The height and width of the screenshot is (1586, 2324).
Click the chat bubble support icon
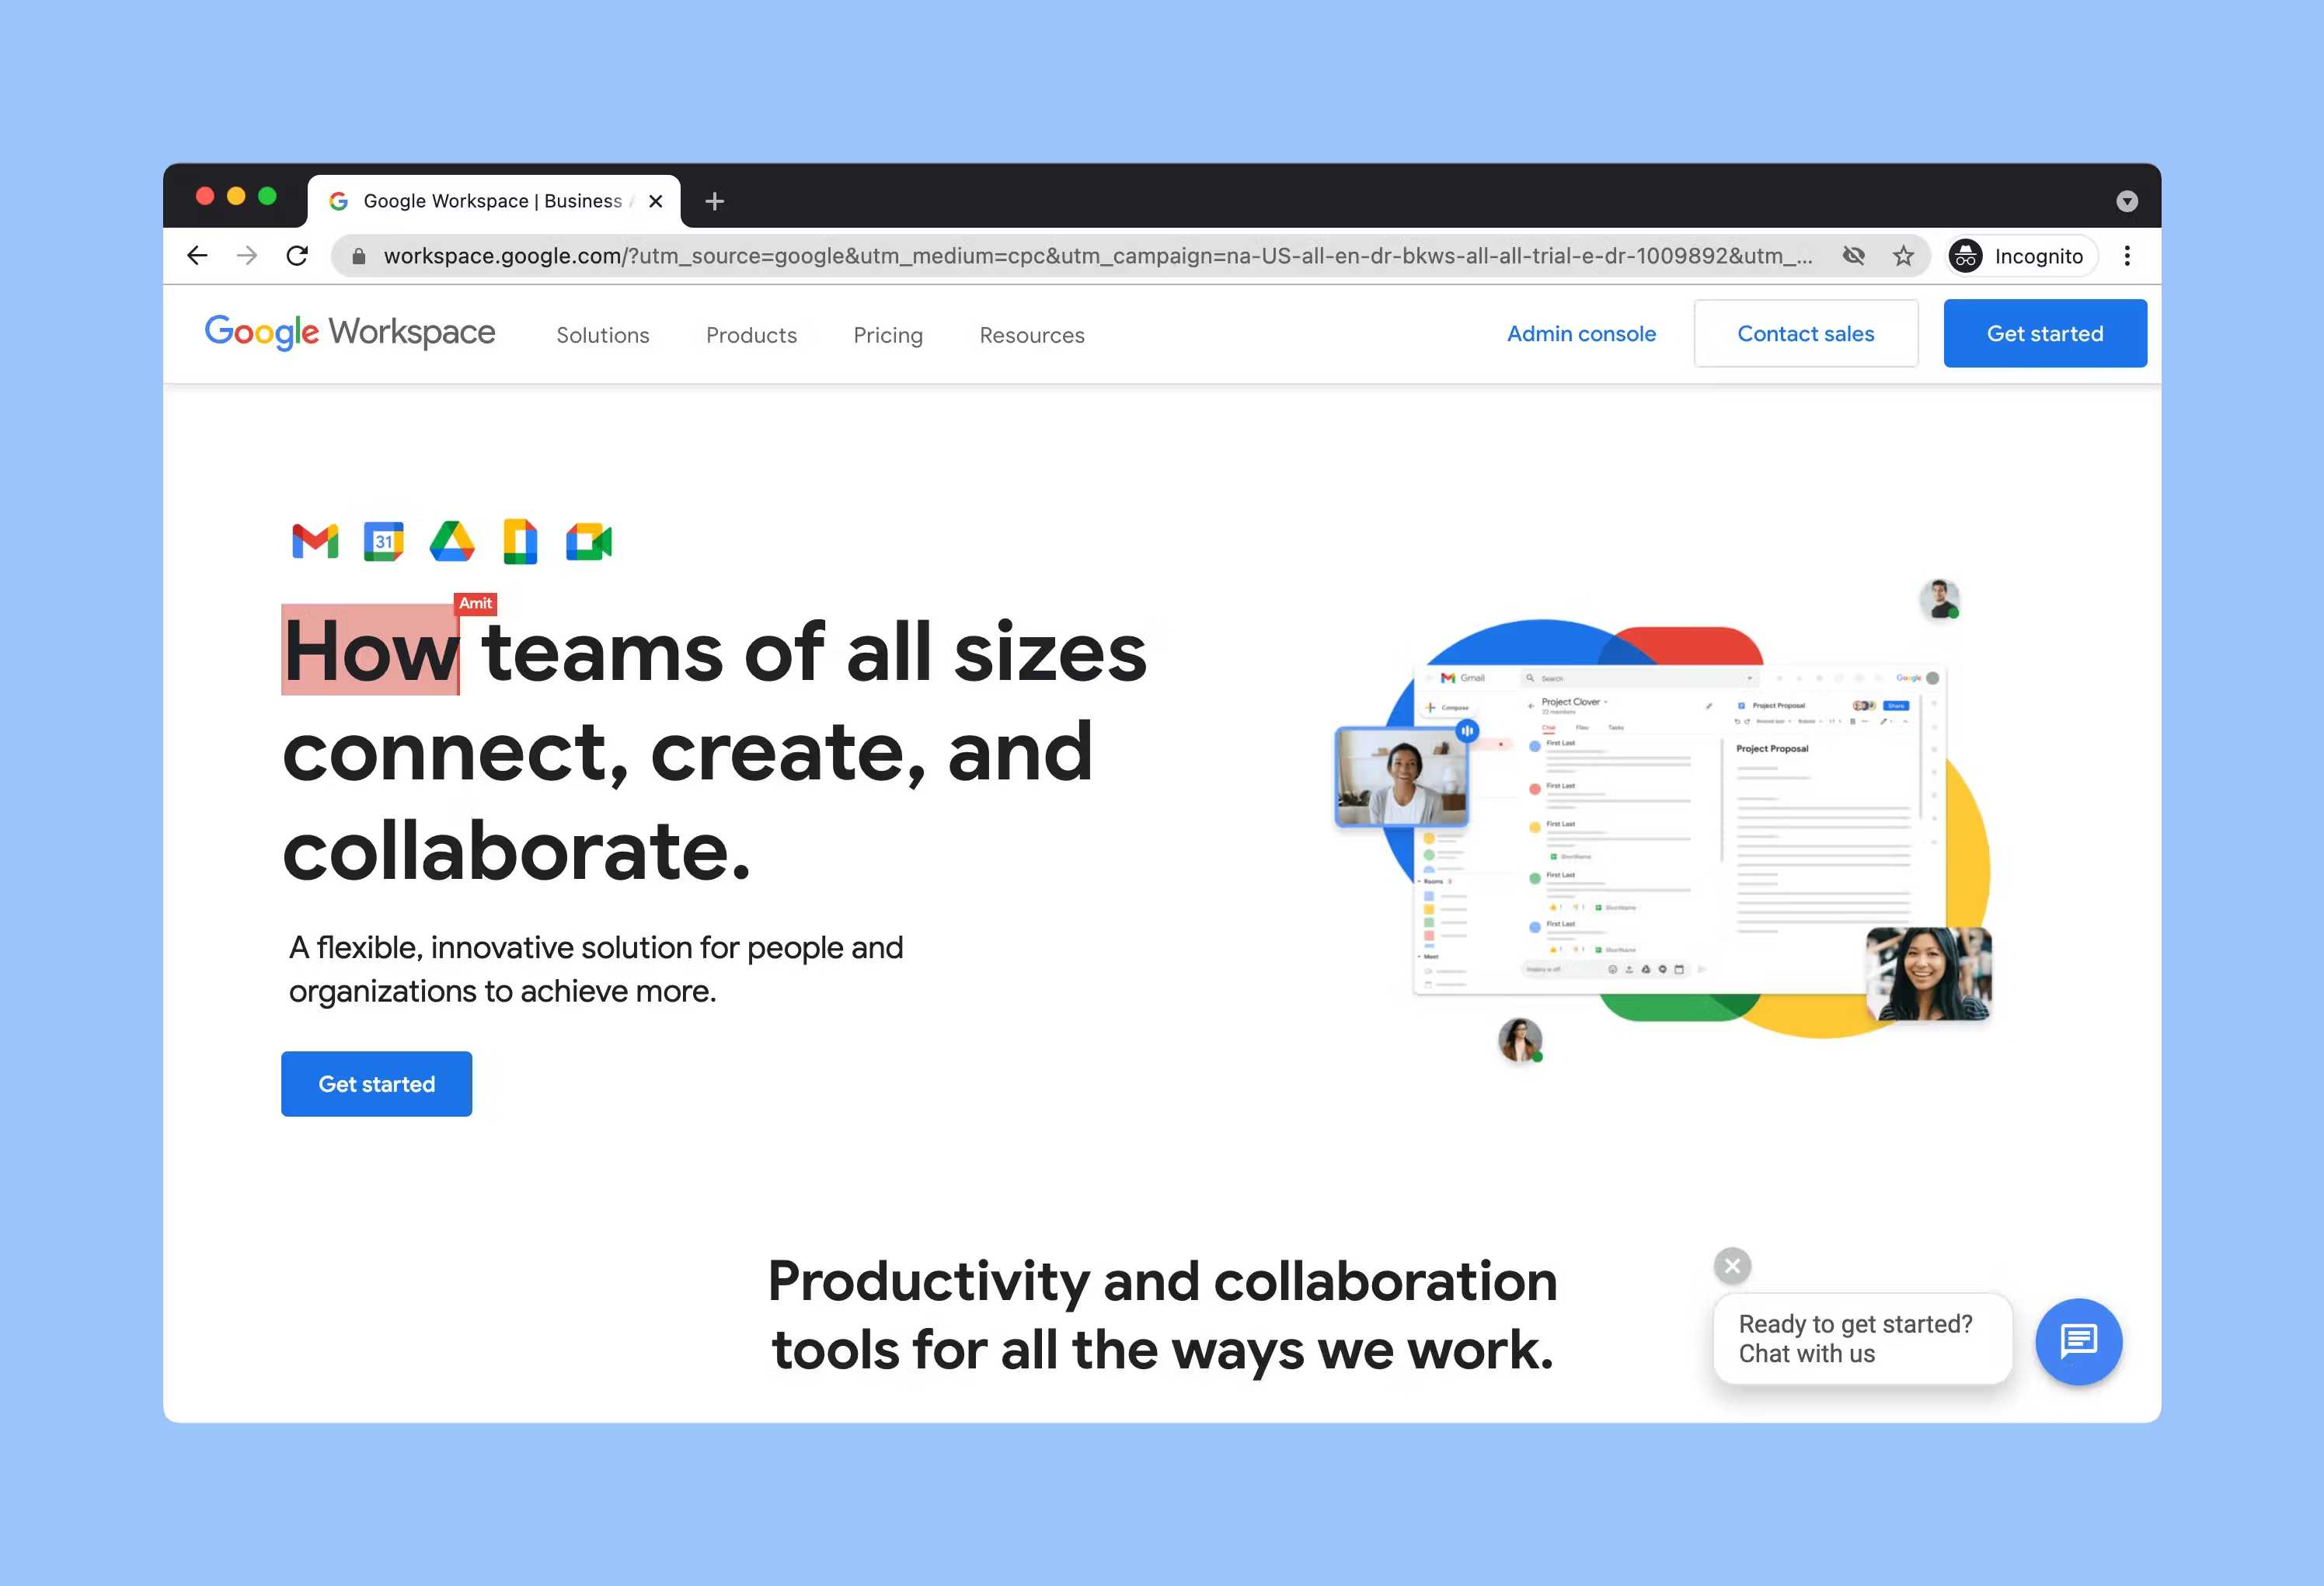(x=2075, y=1340)
